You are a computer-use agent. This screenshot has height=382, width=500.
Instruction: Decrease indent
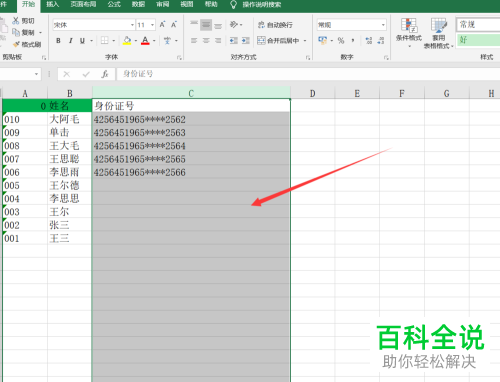234,41
